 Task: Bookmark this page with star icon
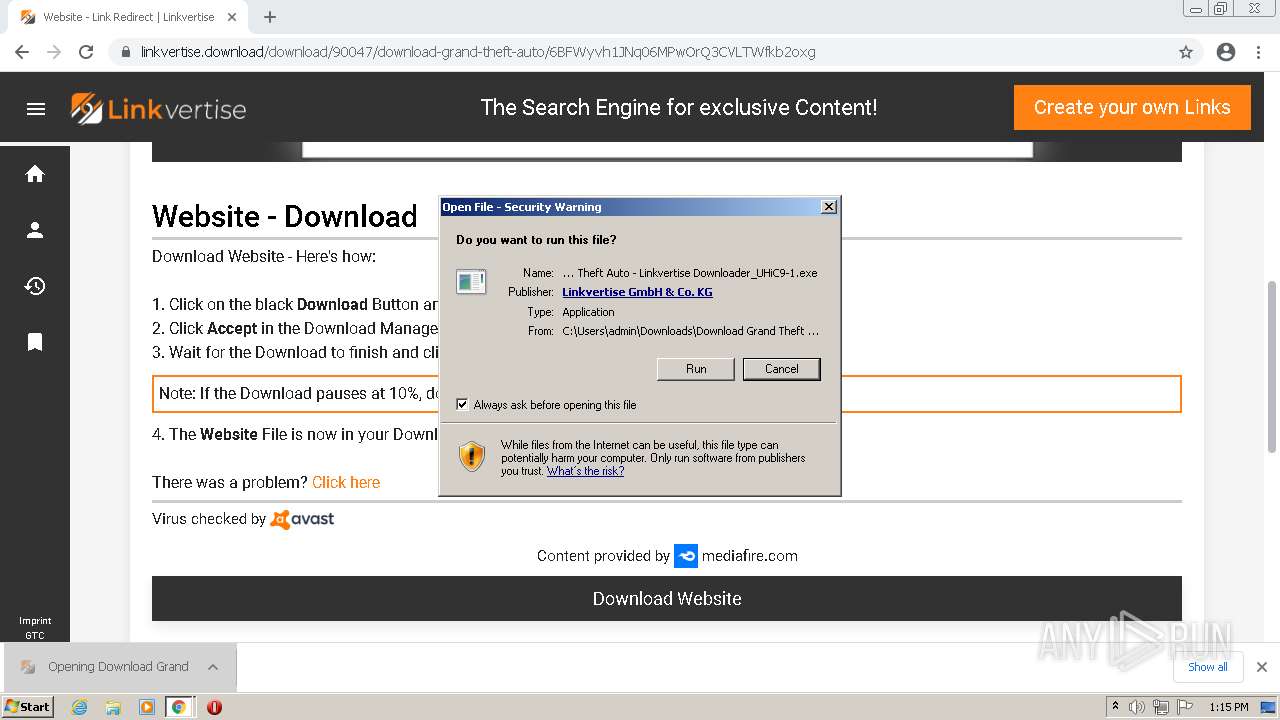point(1186,52)
